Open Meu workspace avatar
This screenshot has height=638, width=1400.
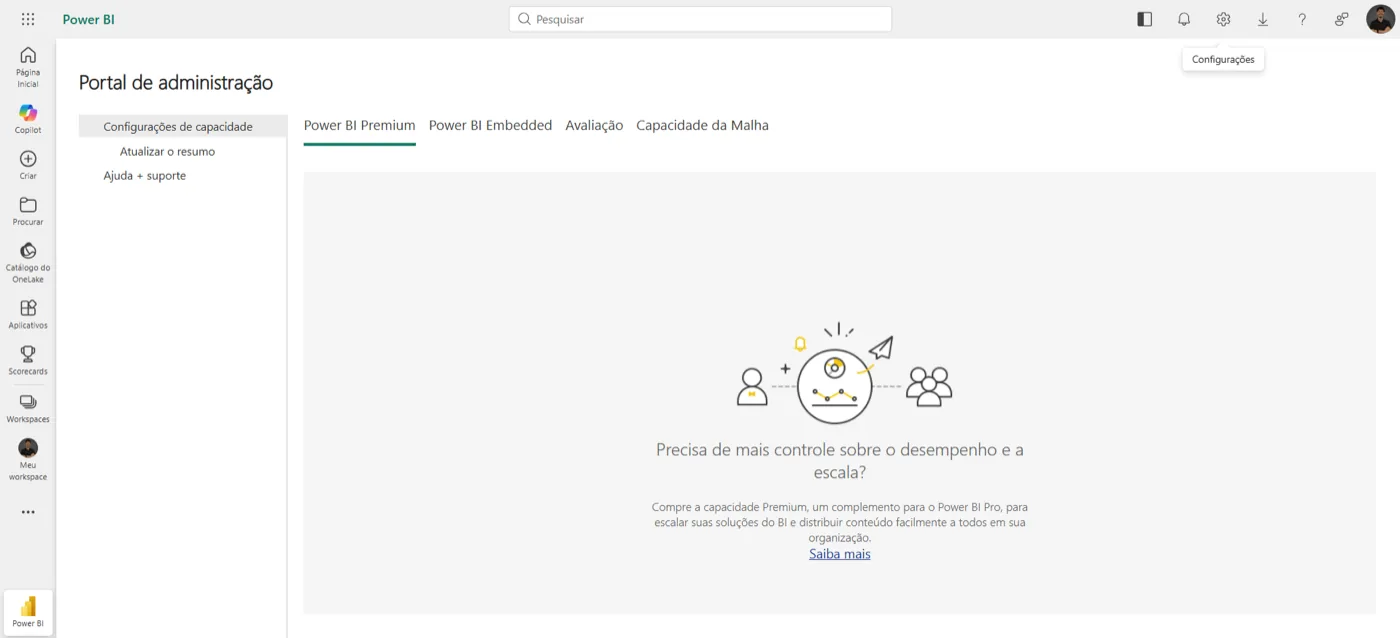(x=28, y=448)
